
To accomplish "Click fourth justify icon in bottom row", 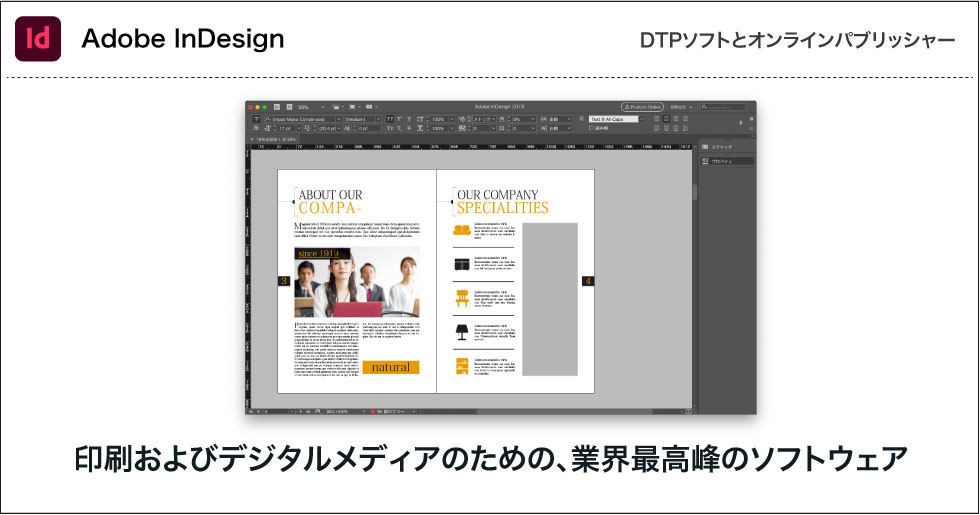I will 686,128.
